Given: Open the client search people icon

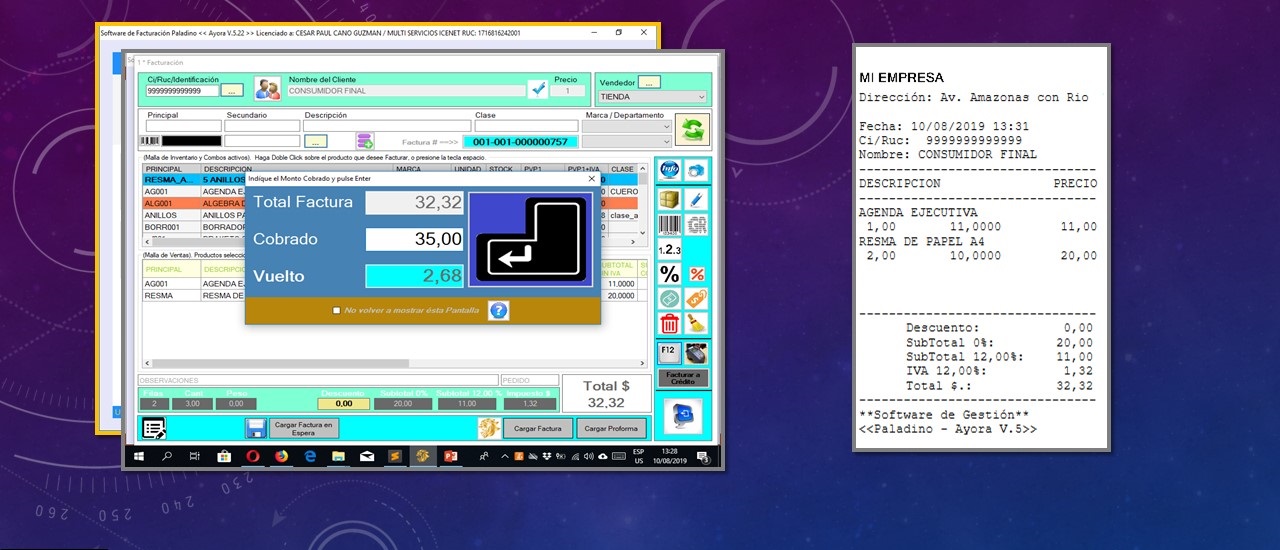Looking at the screenshot, I should pyautogui.click(x=267, y=89).
